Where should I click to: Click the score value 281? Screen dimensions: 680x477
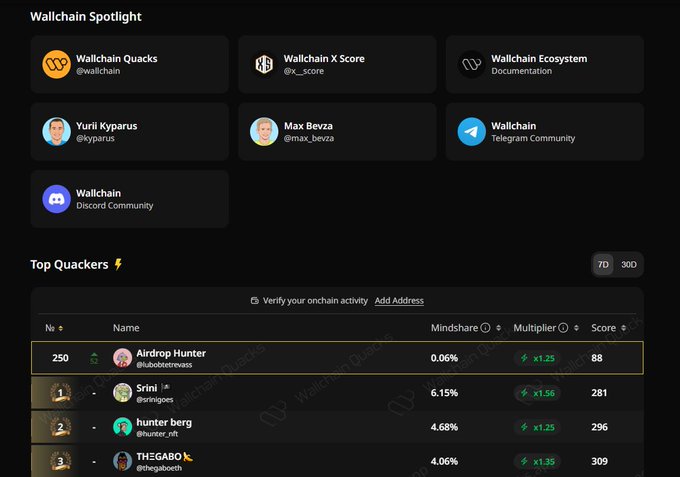(x=599, y=393)
